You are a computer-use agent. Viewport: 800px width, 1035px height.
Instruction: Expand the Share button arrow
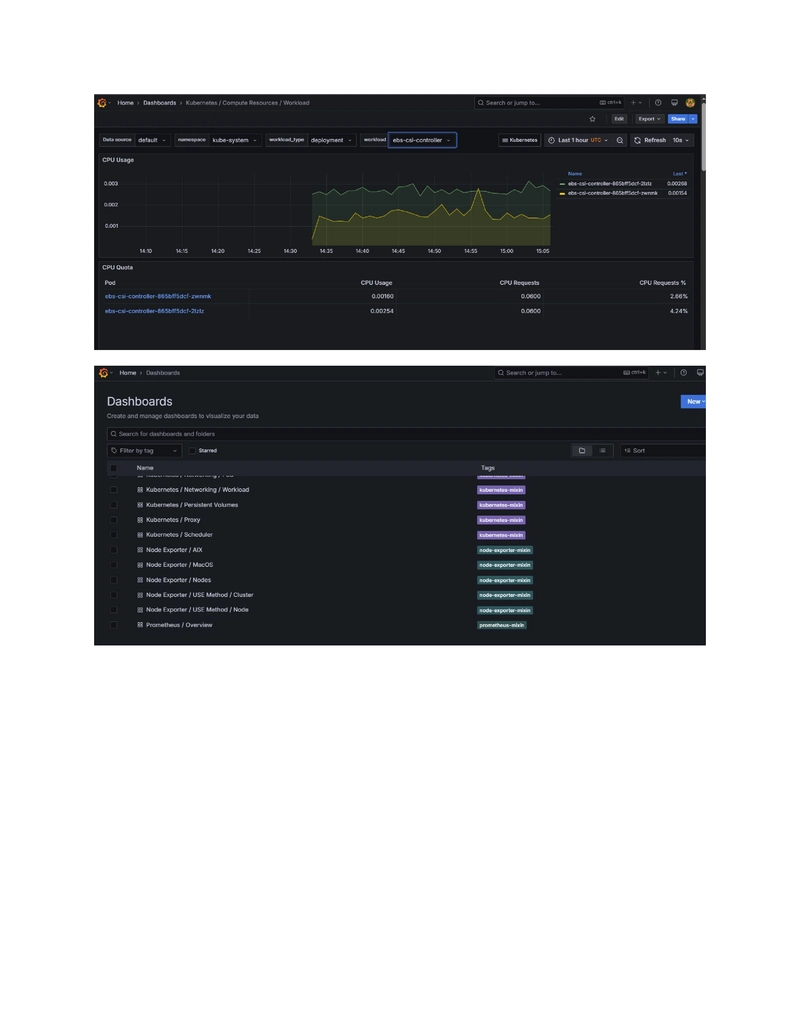[693, 119]
